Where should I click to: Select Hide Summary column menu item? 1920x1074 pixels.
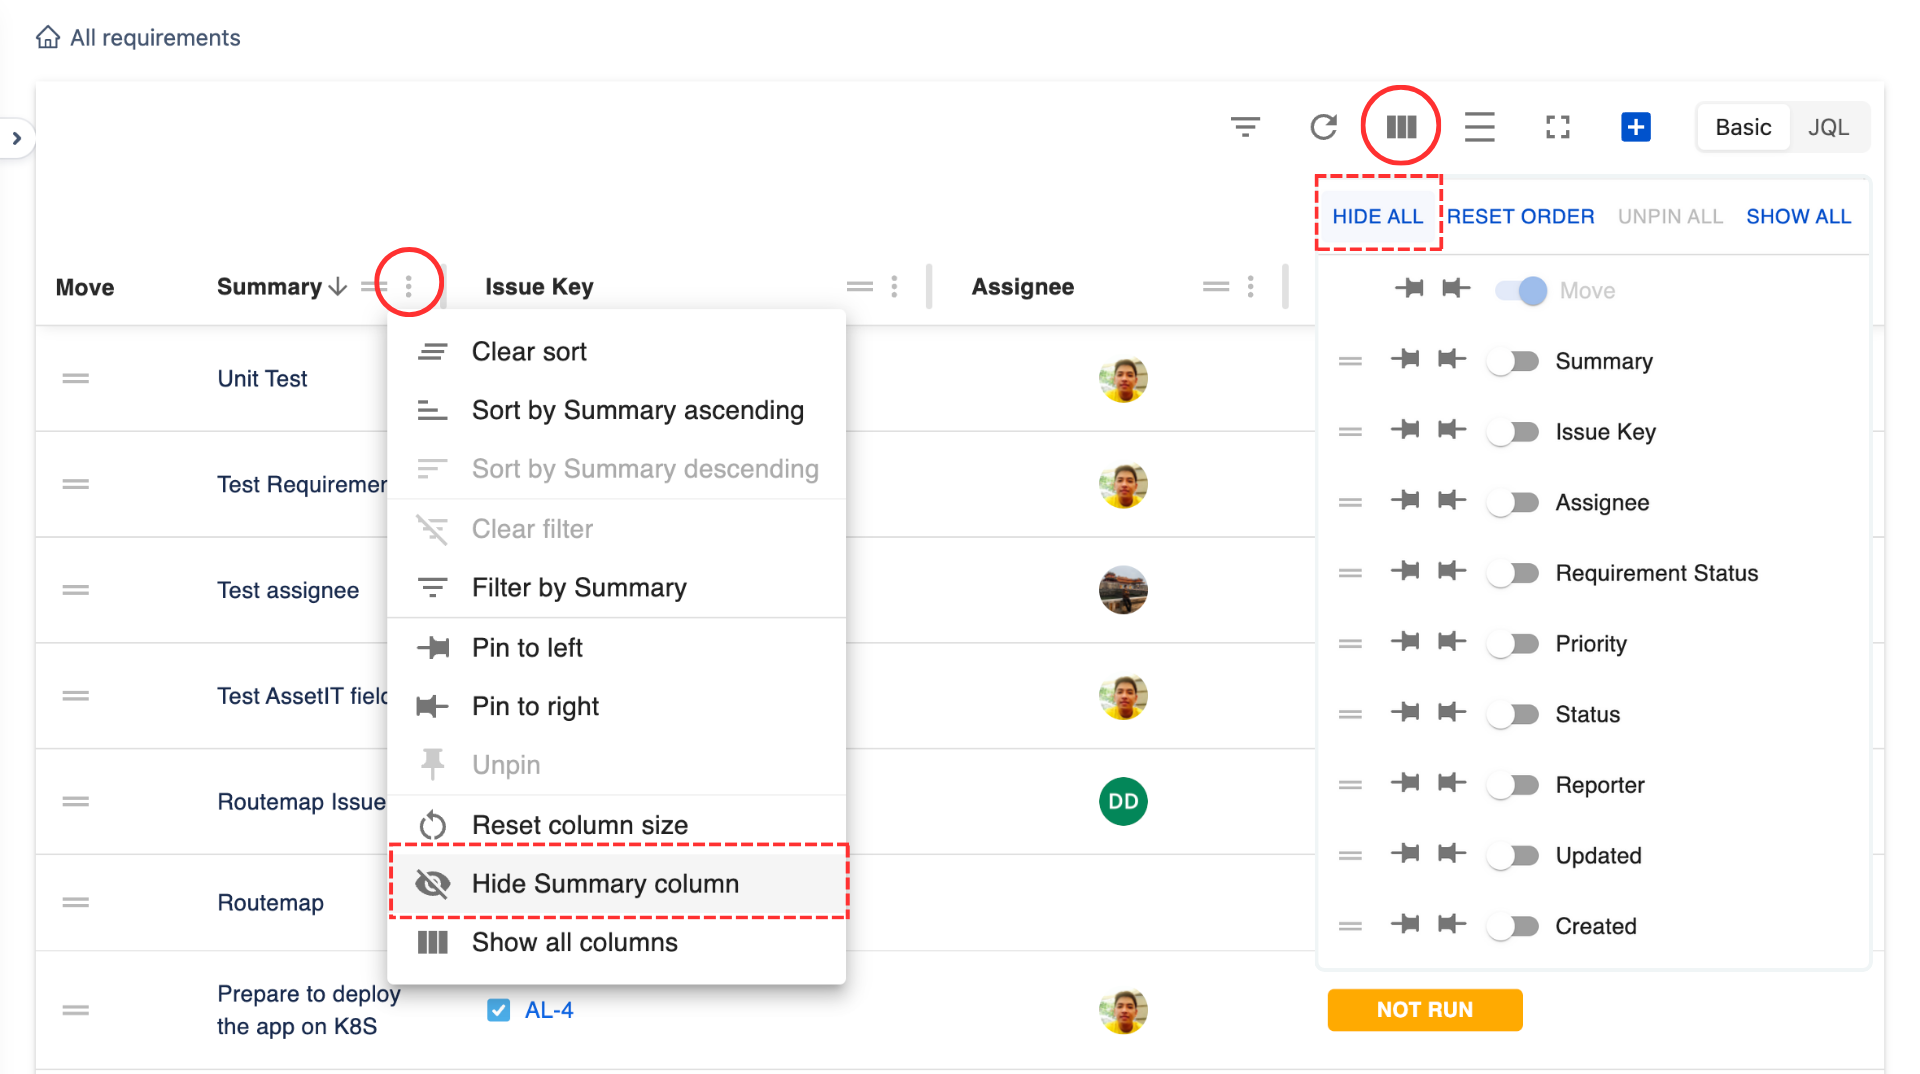pos(605,884)
